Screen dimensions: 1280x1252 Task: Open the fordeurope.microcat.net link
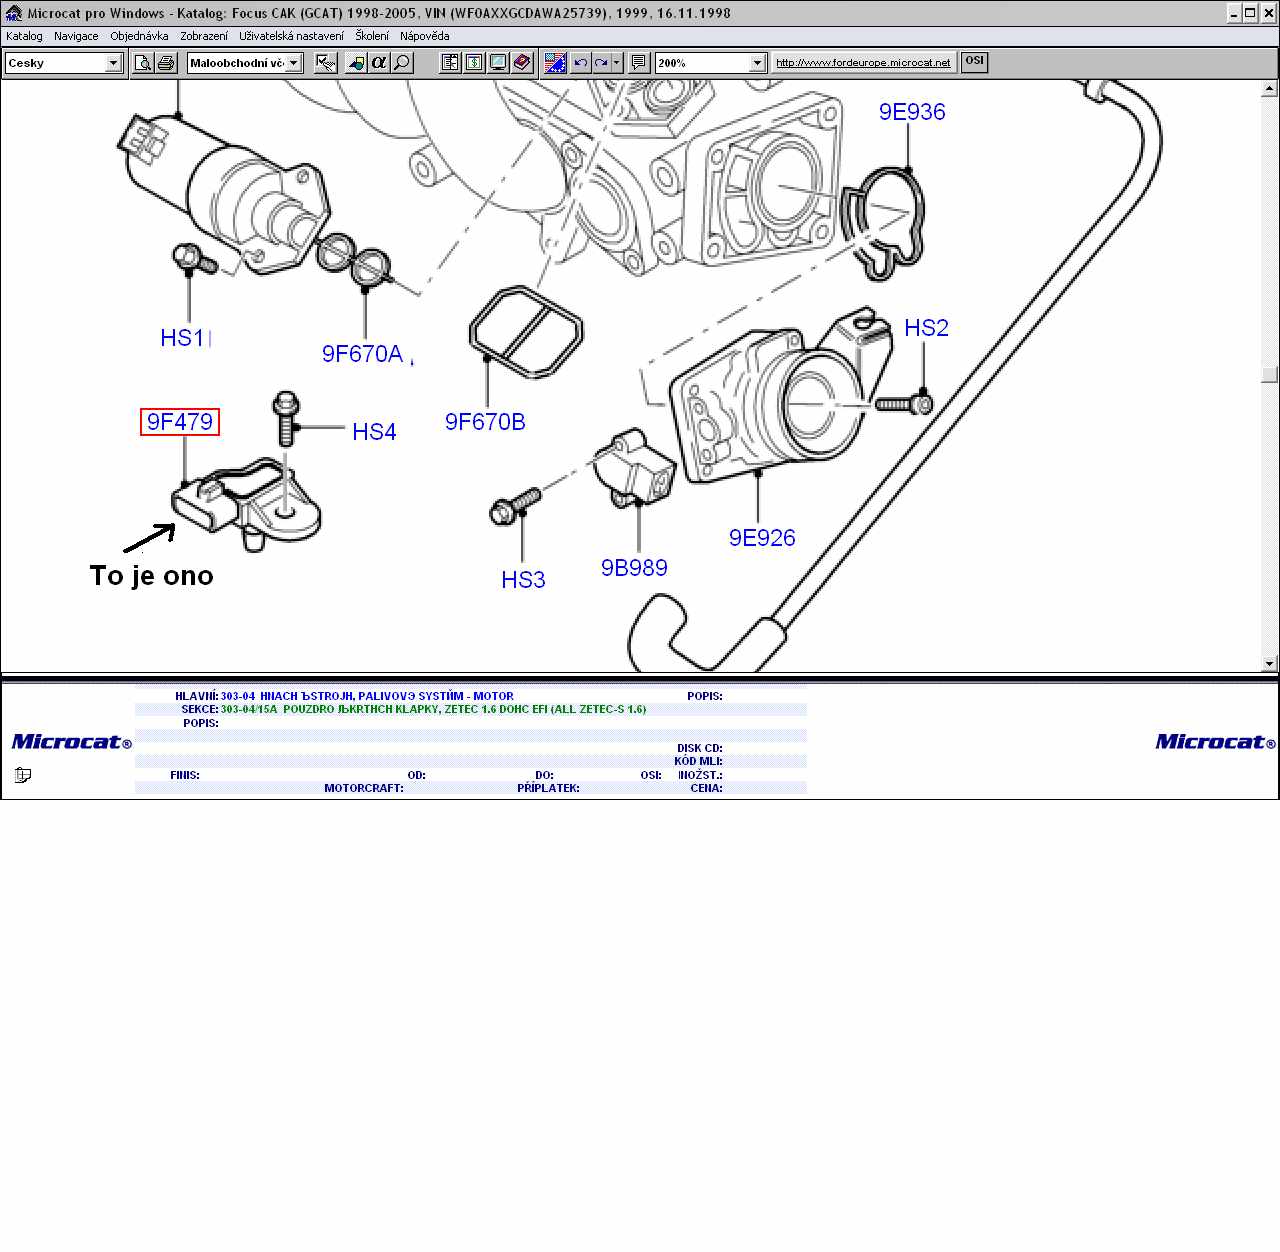(863, 63)
